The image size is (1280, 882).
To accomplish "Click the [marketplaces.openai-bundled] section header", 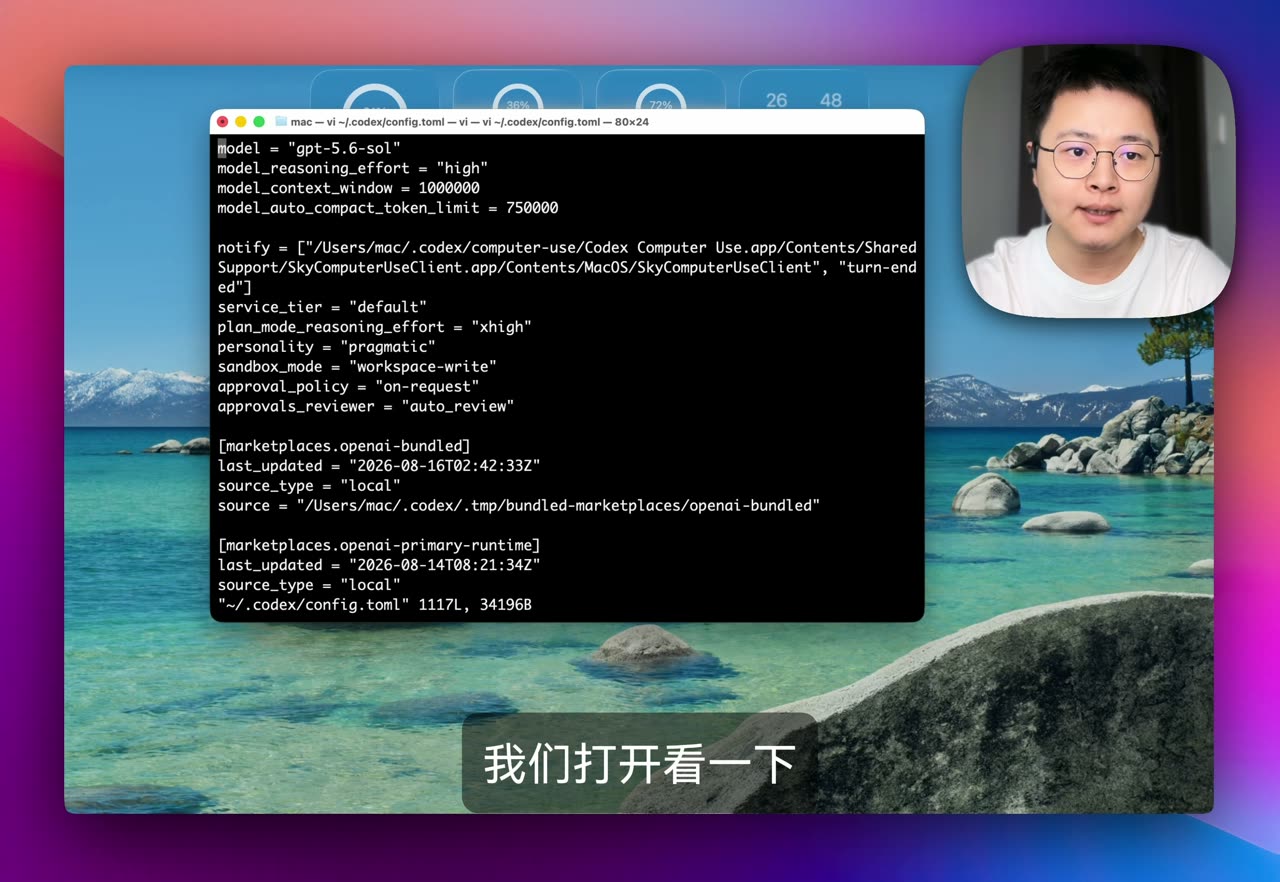I will coord(344,446).
